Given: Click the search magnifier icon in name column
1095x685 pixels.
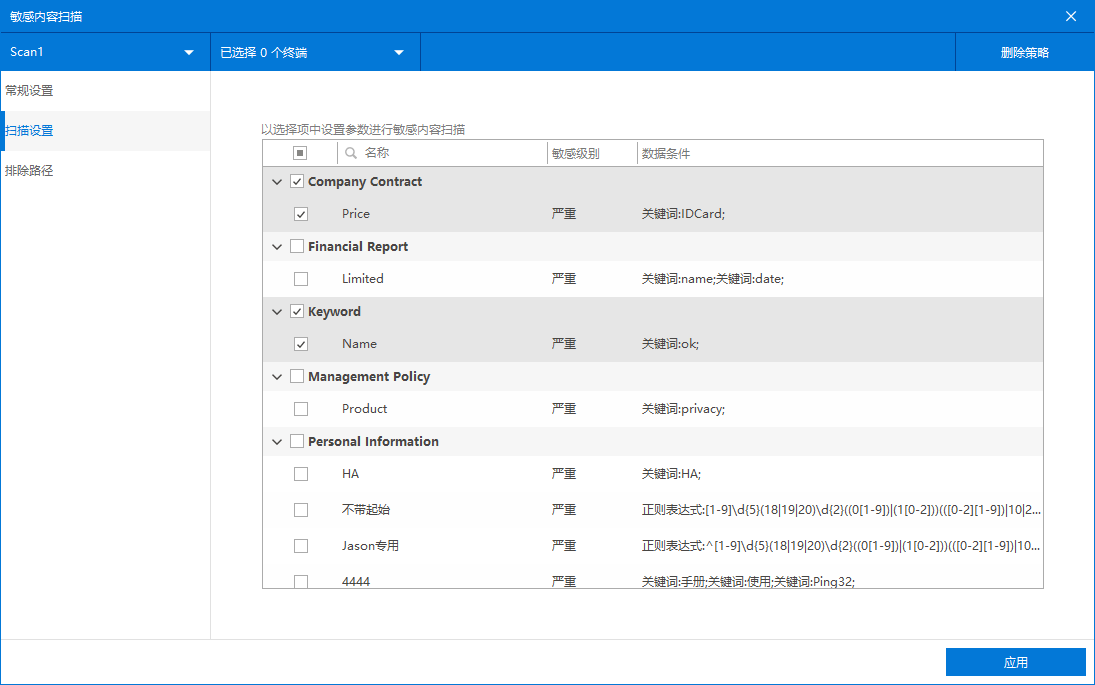Looking at the screenshot, I should (x=351, y=154).
